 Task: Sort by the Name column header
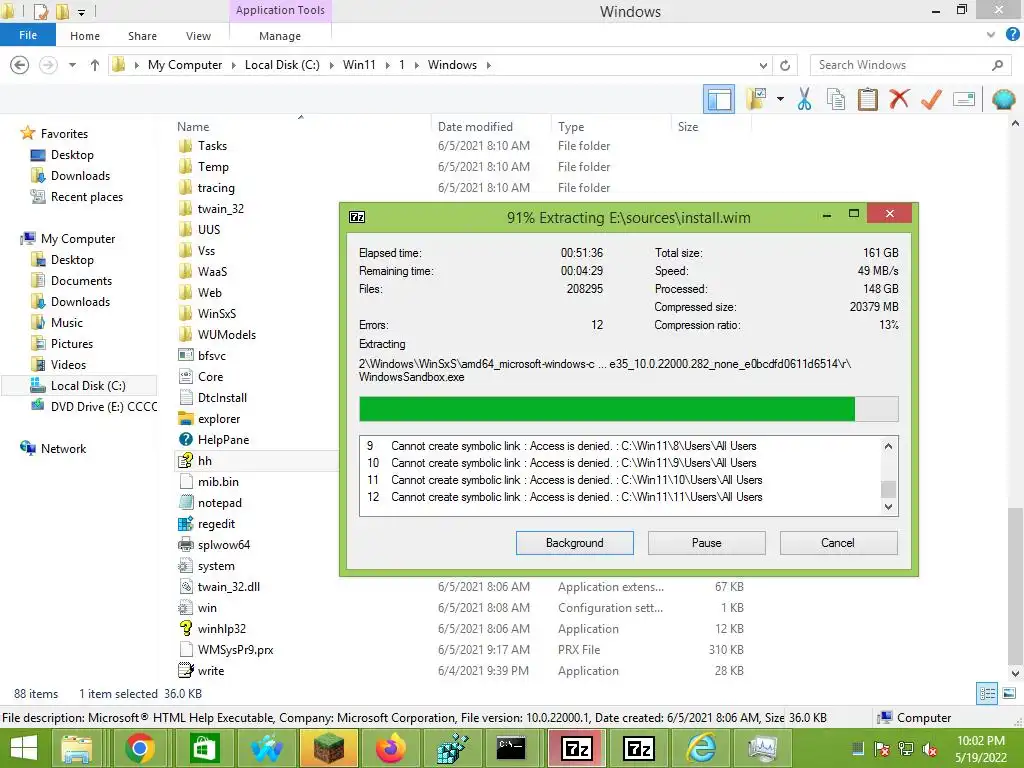point(193,127)
